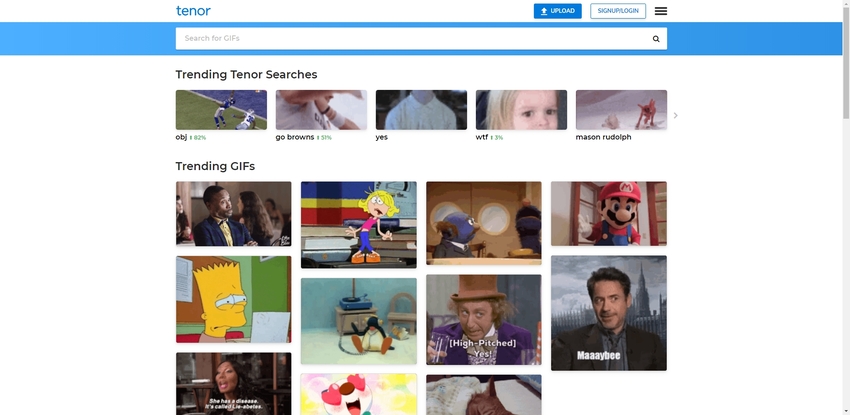The image size is (850, 415).
Task: Open the mason rudolph trending search
Action: pyautogui.click(x=621, y=110)
